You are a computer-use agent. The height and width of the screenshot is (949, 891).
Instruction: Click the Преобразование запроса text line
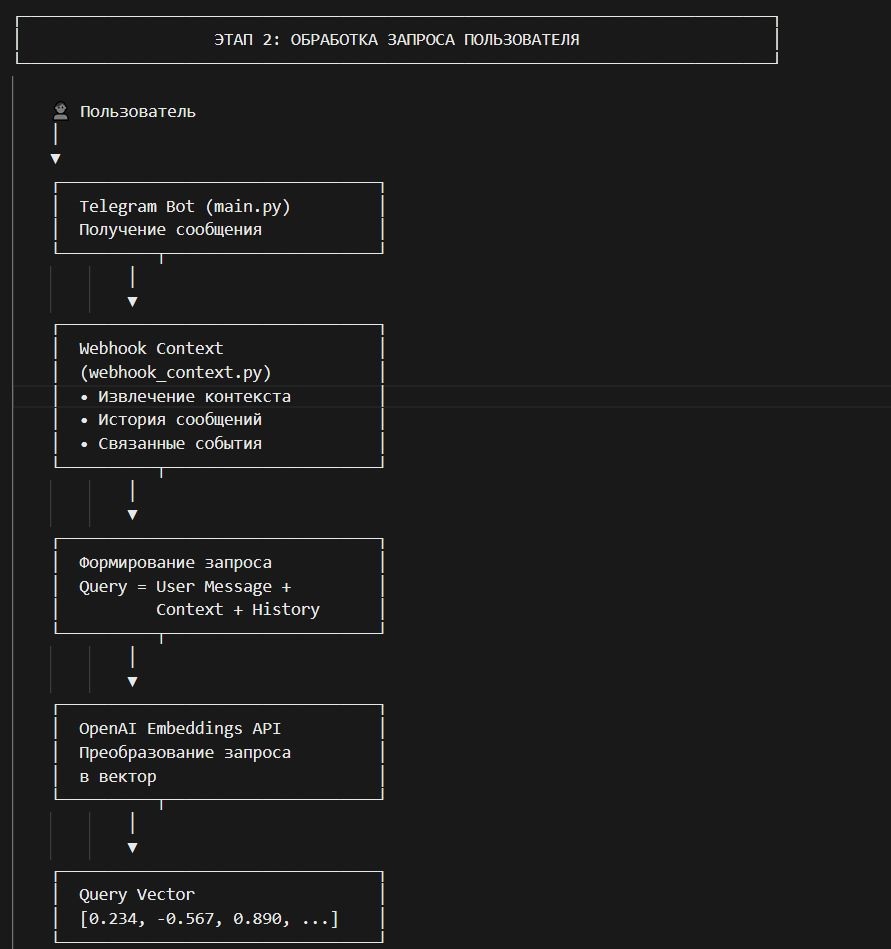click(185, 752)
